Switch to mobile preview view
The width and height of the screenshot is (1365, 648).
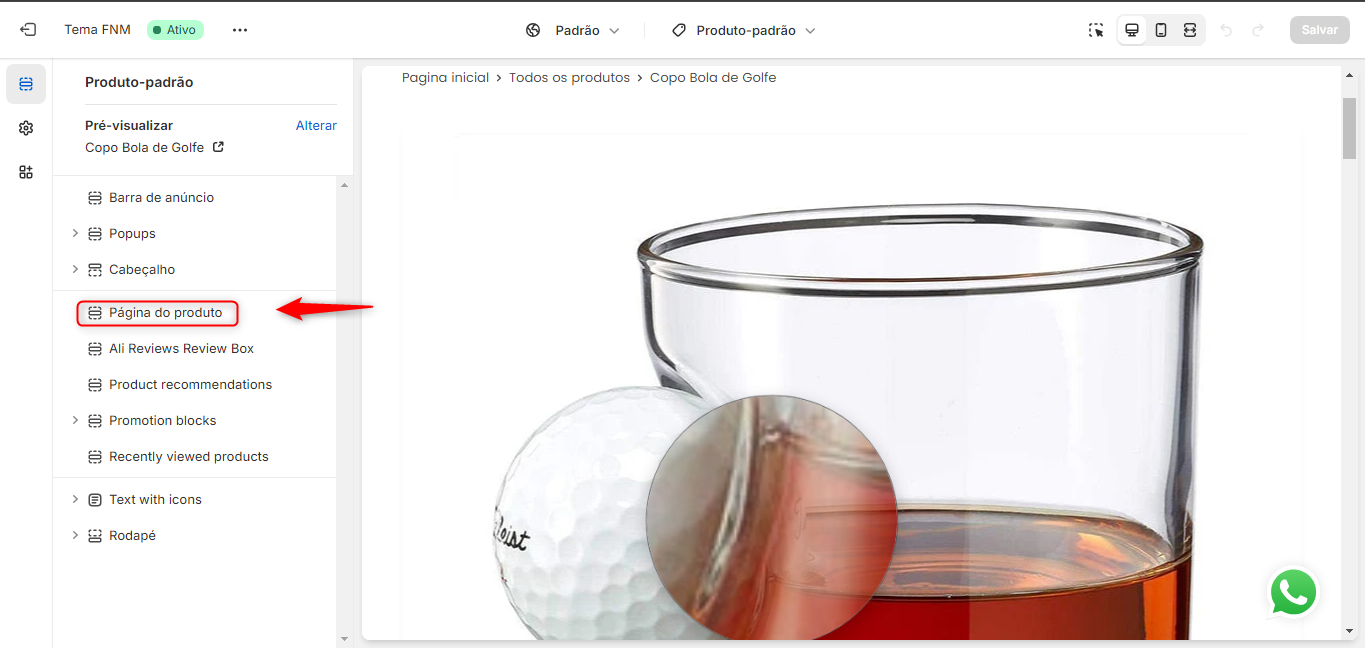[x=1161, y=30]
